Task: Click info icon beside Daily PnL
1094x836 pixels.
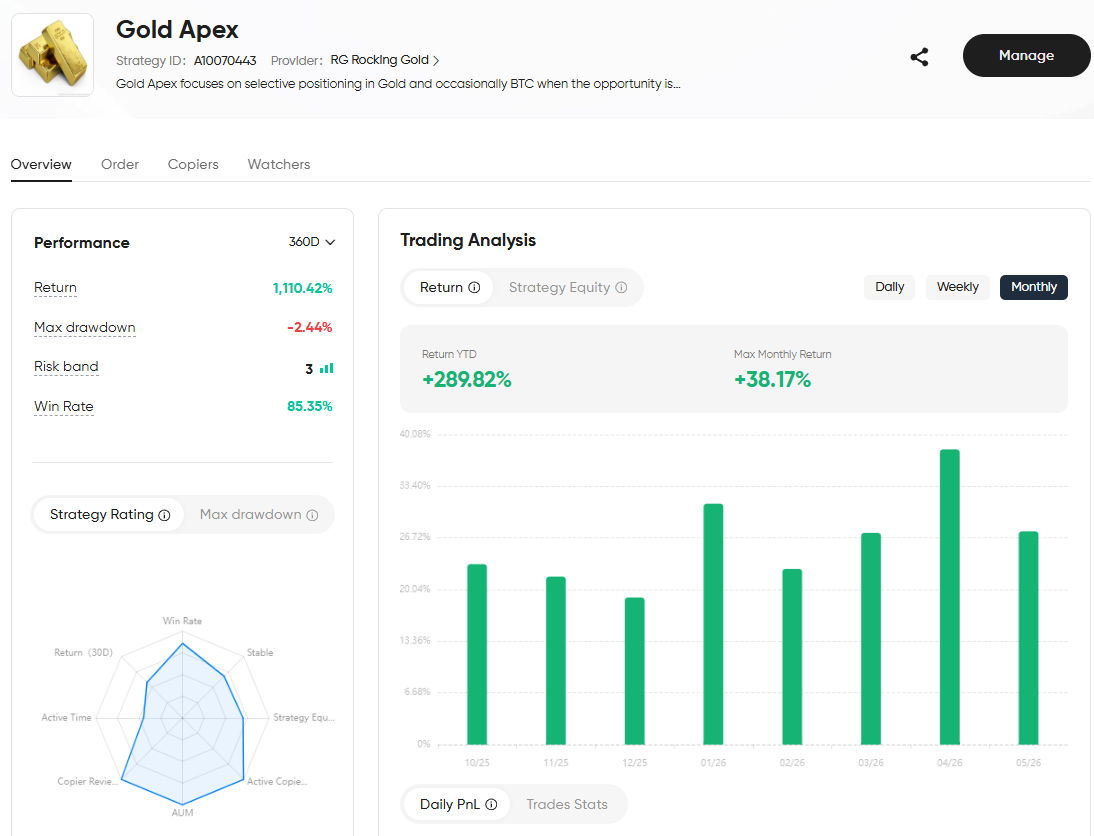Action: [491, 805]
